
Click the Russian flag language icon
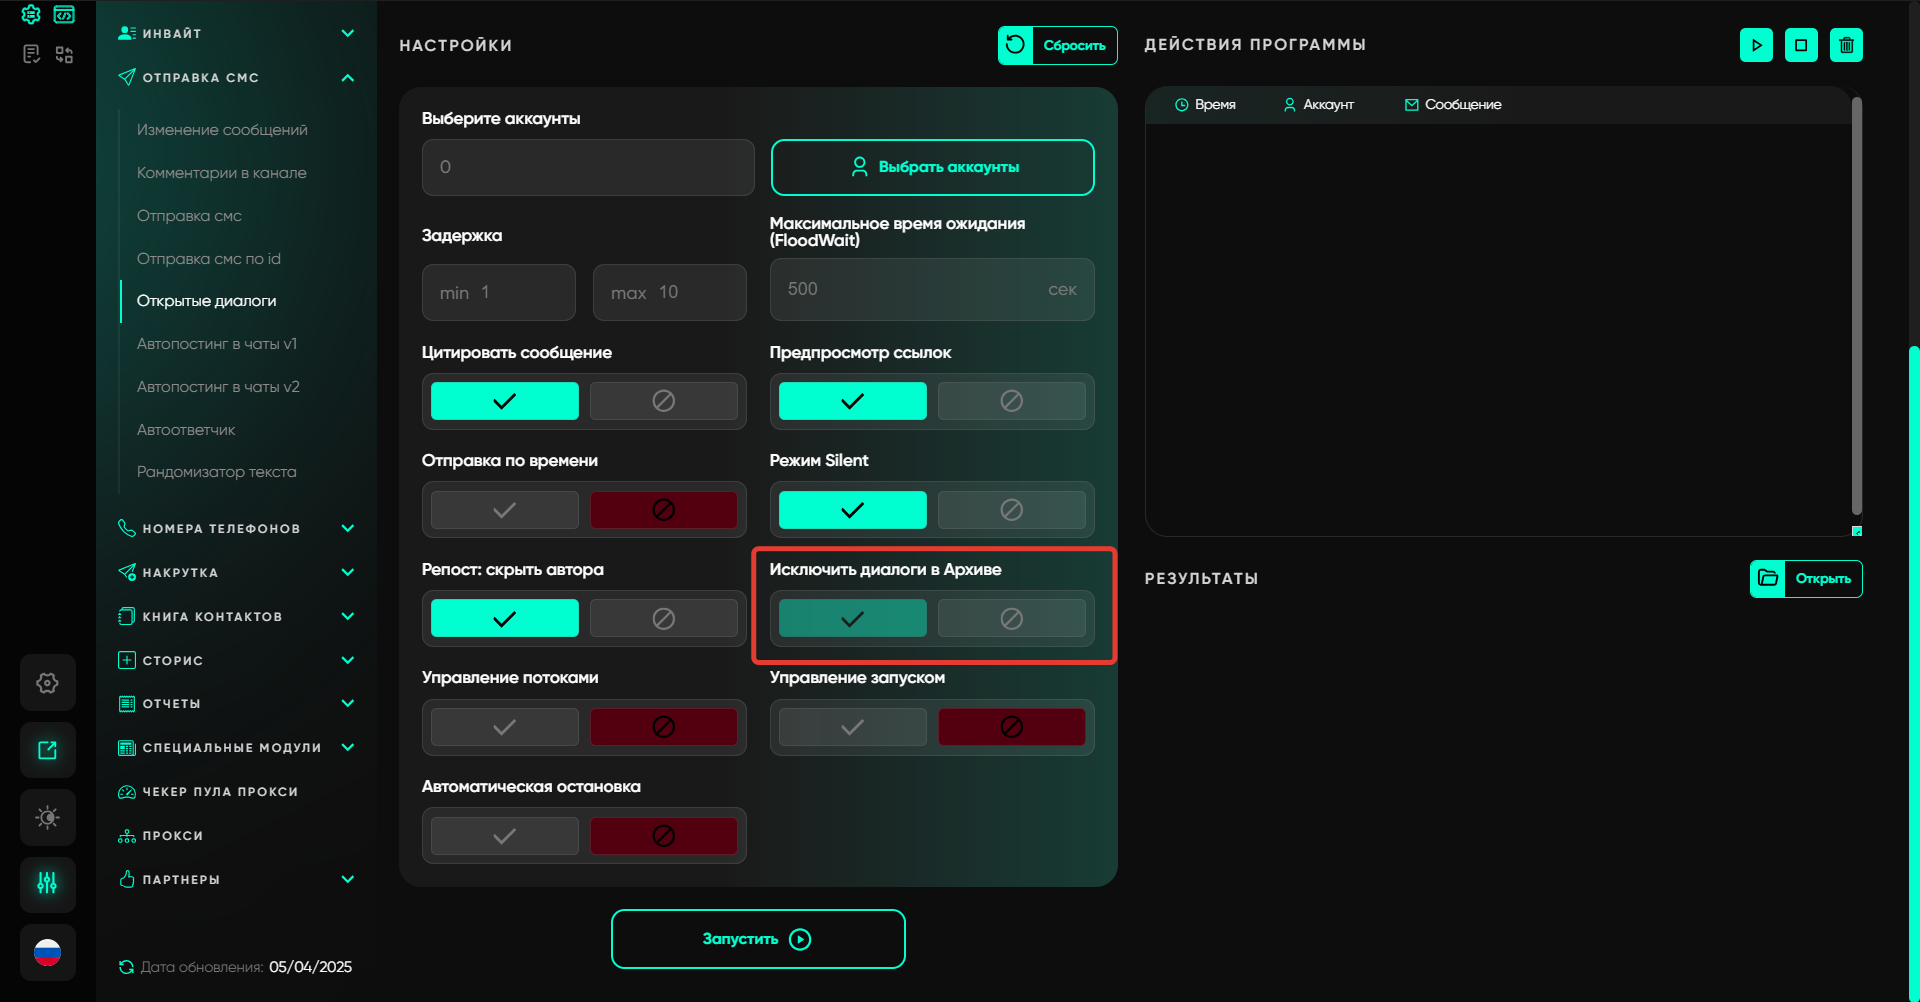(47, 953)
